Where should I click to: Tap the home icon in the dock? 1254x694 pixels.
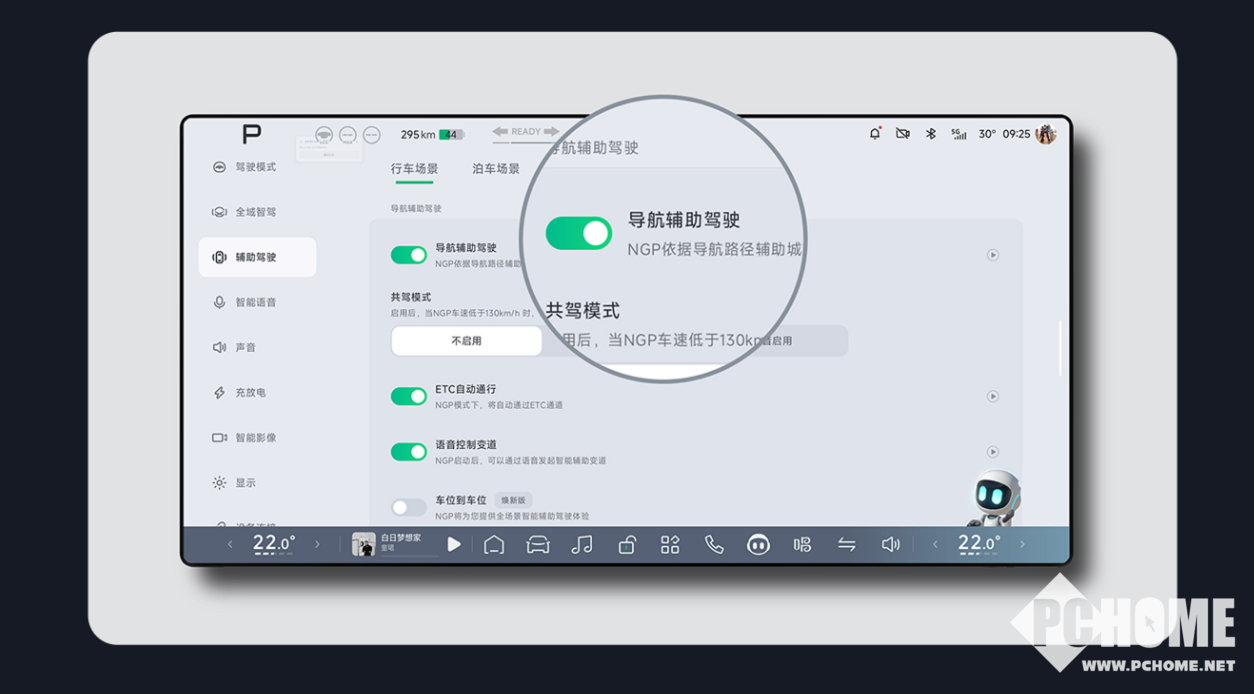(494, 544)
